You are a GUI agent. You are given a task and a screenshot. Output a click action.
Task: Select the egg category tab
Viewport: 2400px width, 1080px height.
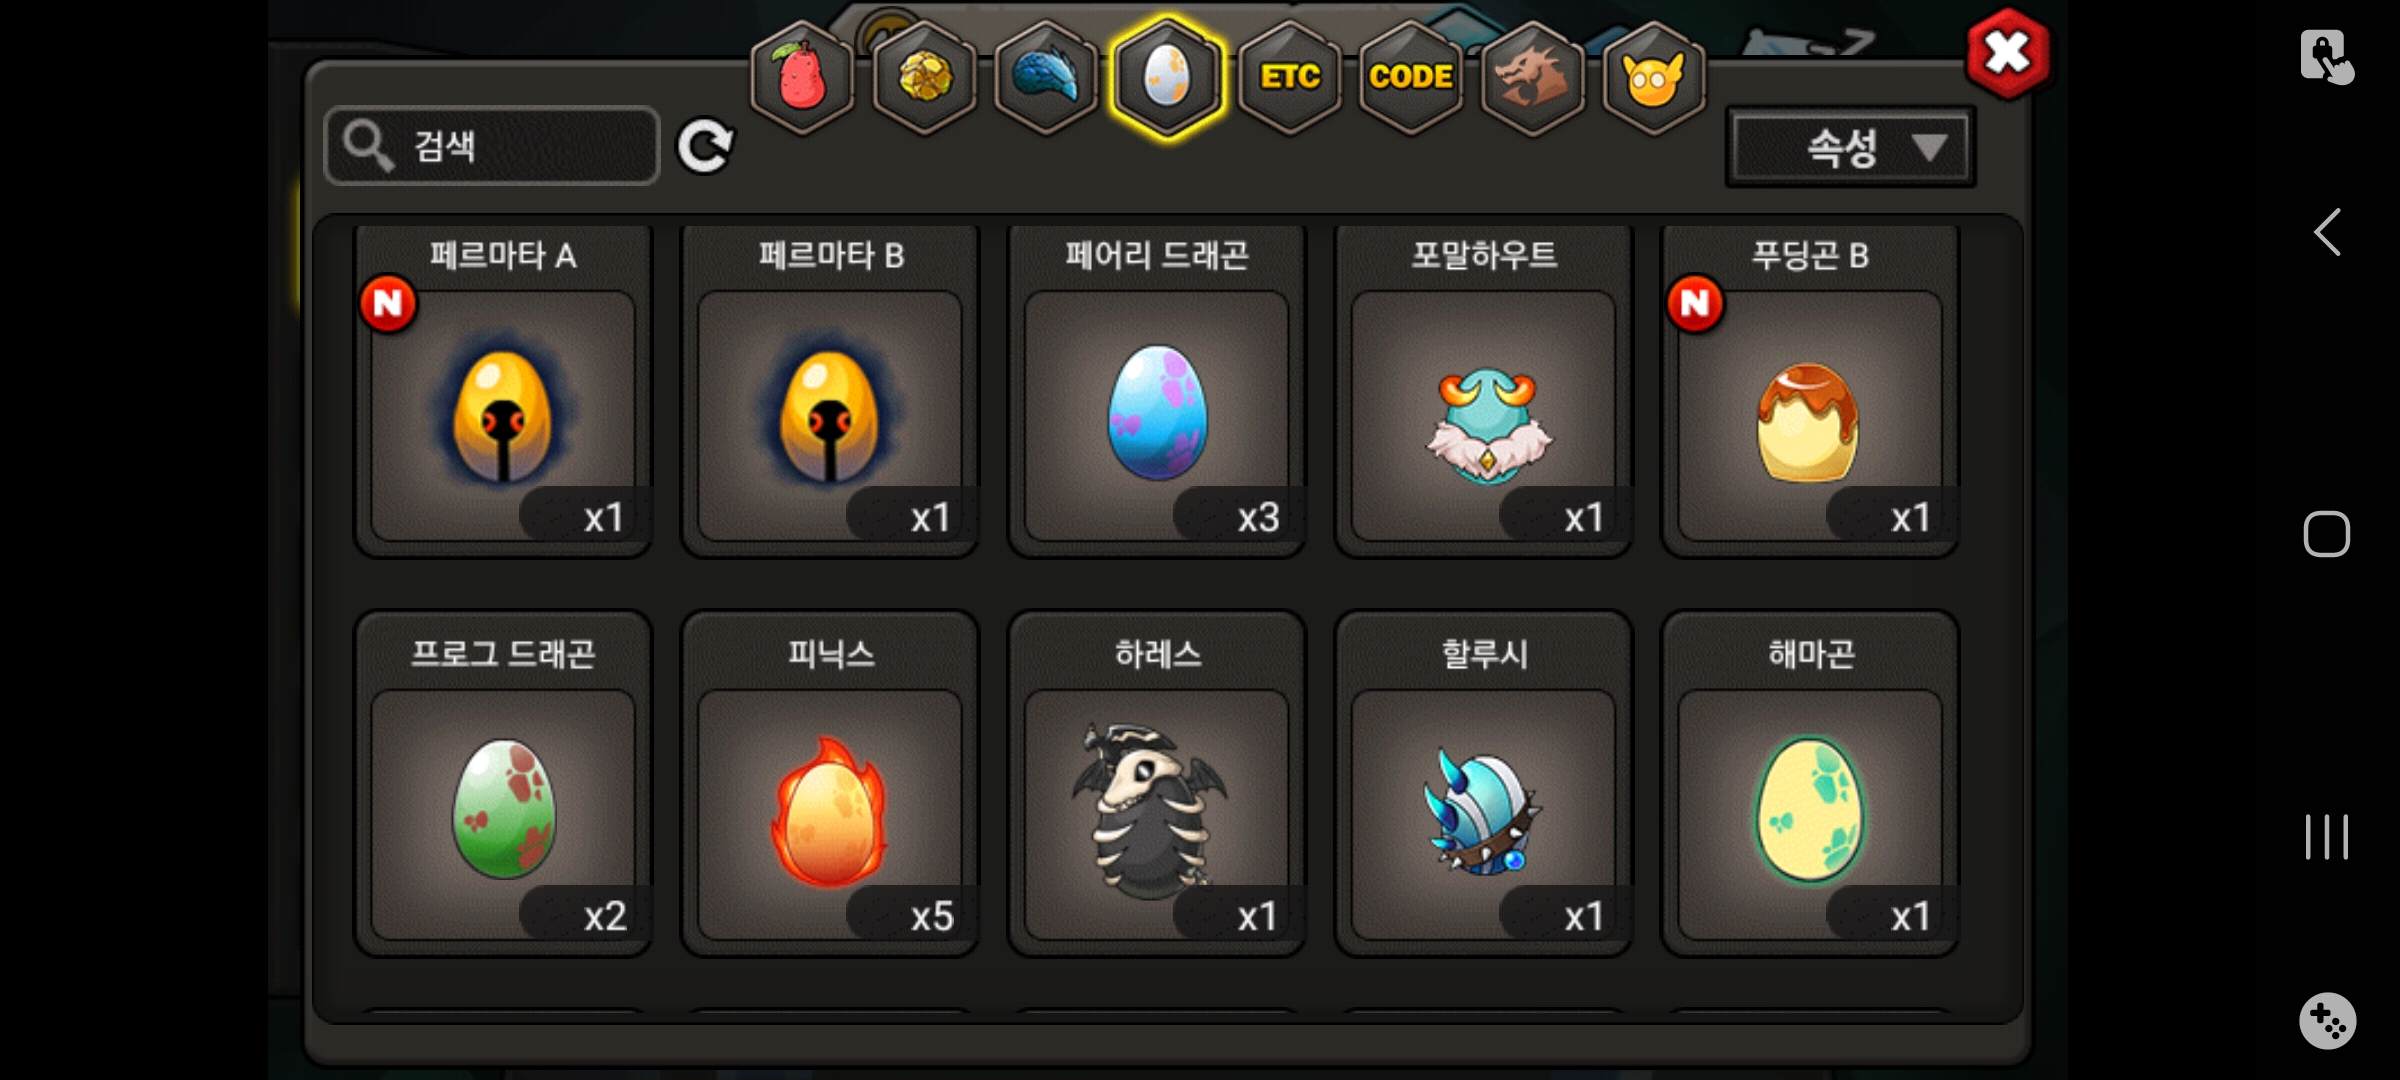coord(1167,77)
